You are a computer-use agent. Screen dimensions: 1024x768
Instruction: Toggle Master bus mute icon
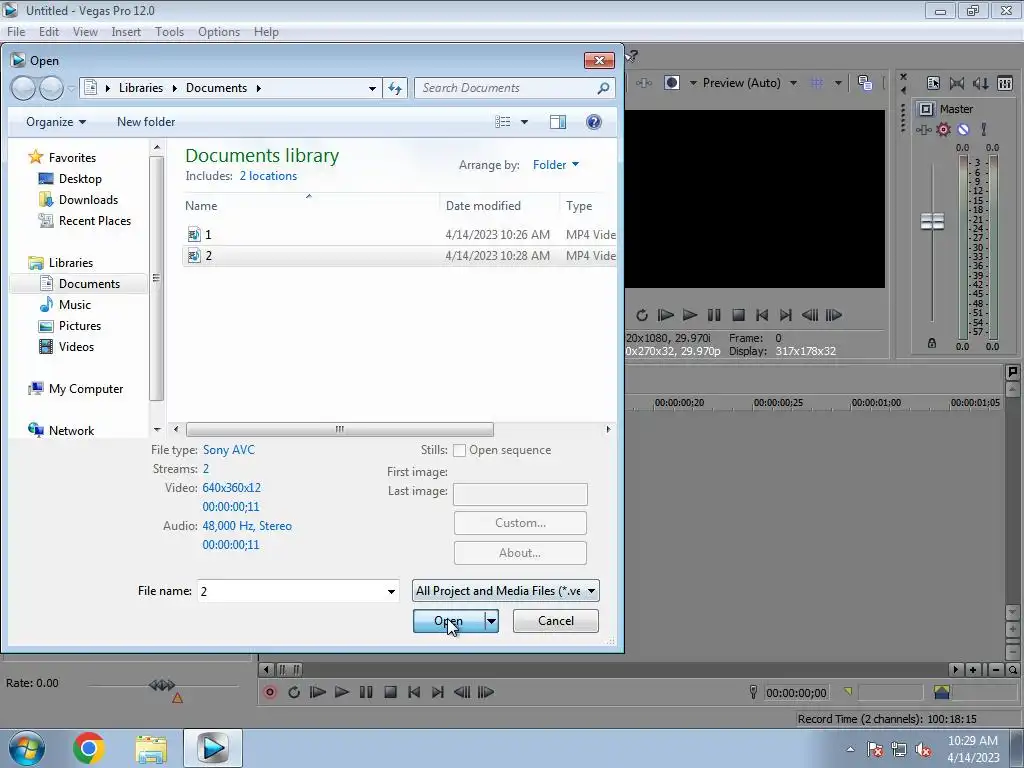tap(963, 129)
